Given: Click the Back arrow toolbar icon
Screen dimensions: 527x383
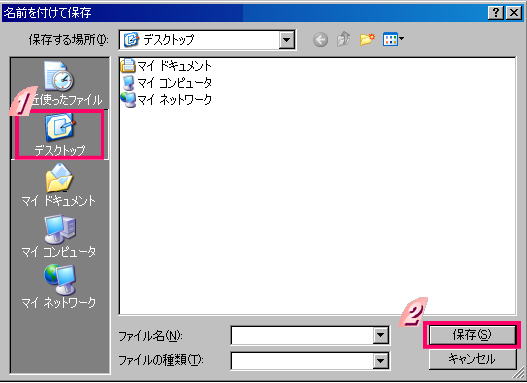Looking at the screenshot, I should click(320, 40).
